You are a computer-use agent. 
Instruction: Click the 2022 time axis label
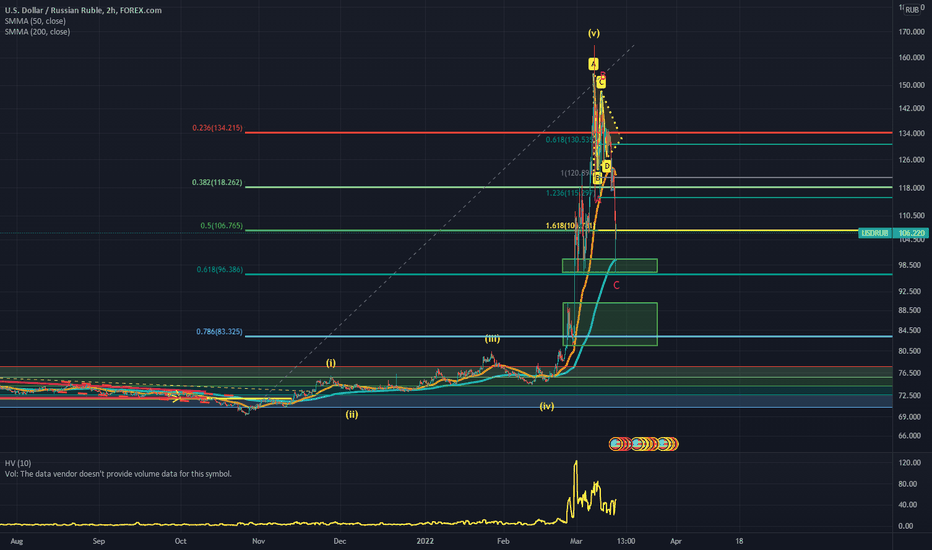425,541
